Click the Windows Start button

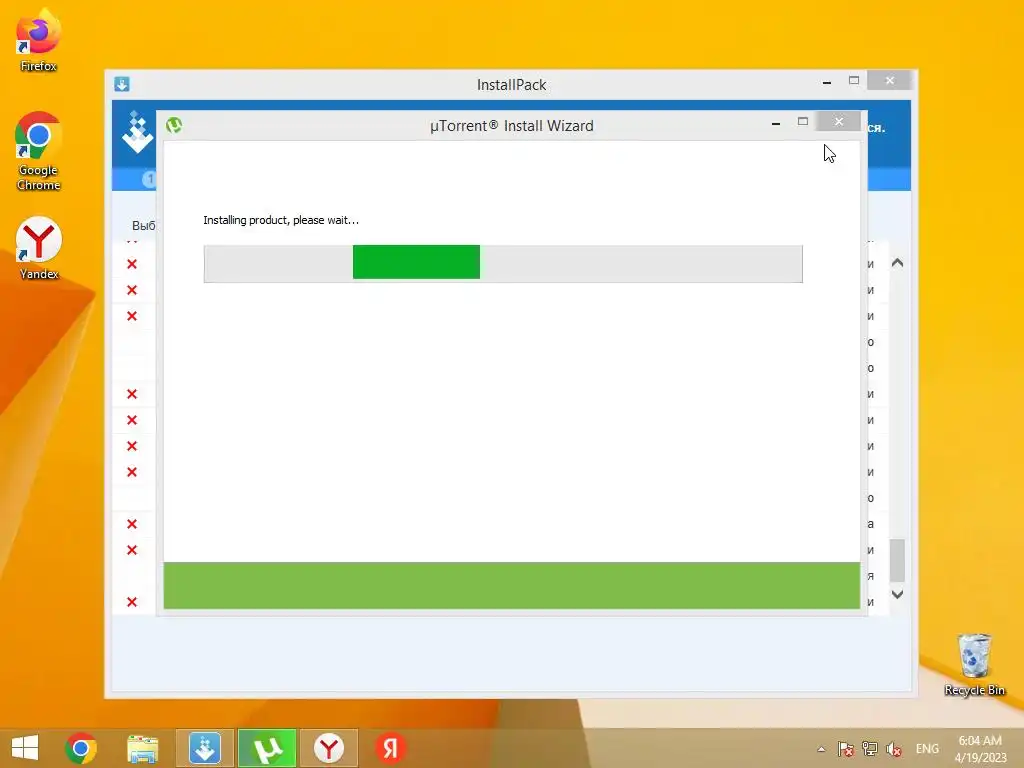(25, 748)
